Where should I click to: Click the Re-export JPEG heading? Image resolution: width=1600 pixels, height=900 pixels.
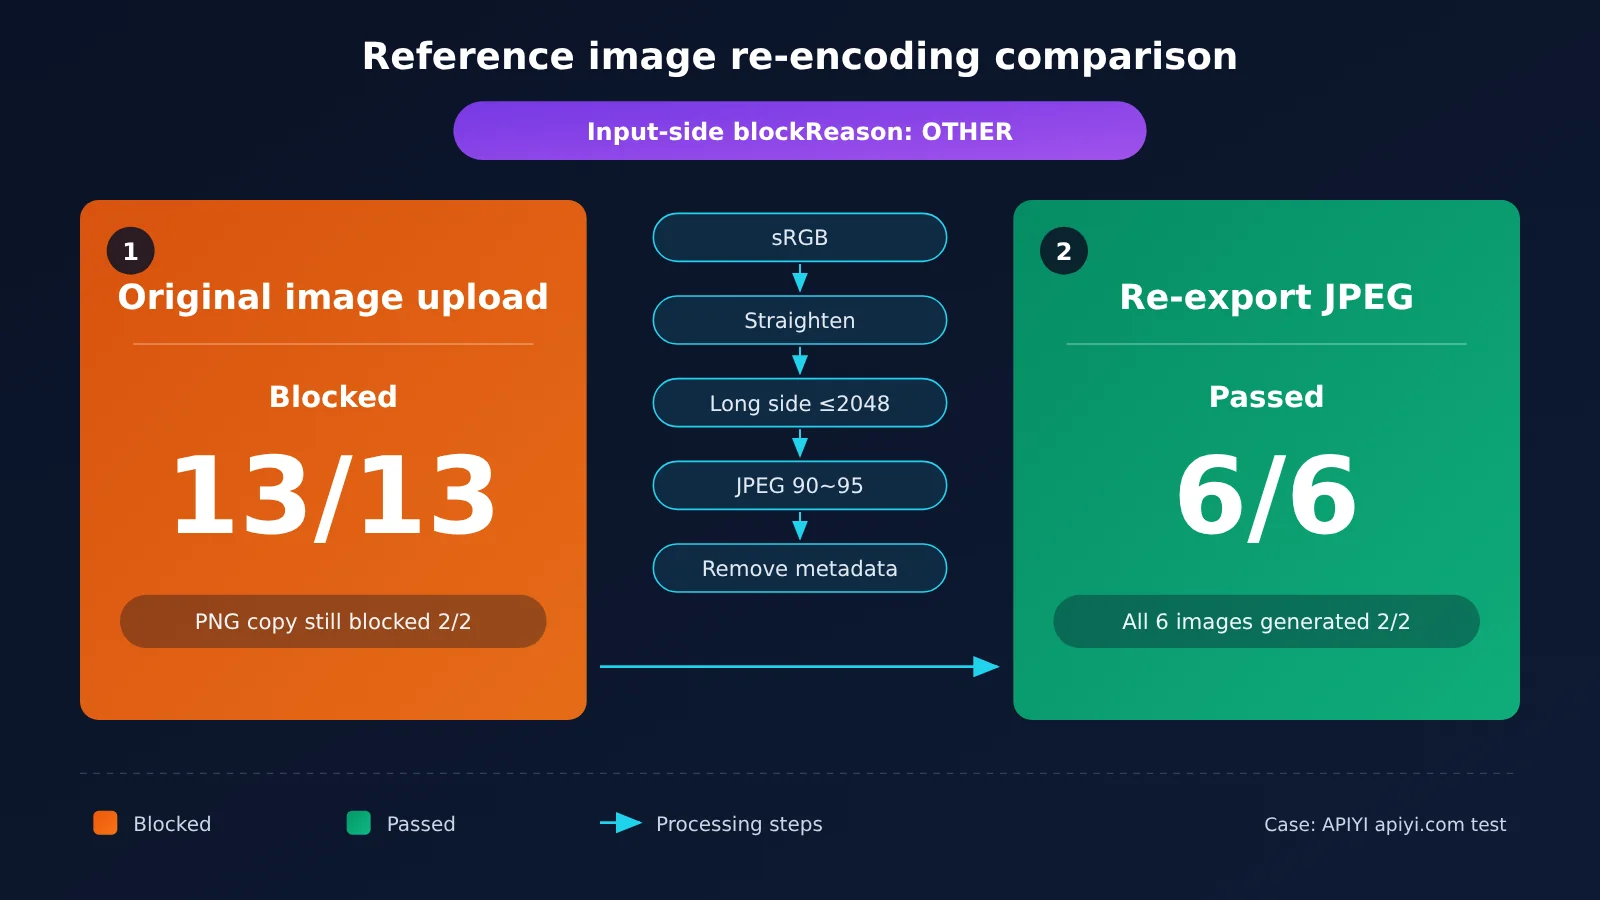pyautogui.click(x=1266, y=297)
